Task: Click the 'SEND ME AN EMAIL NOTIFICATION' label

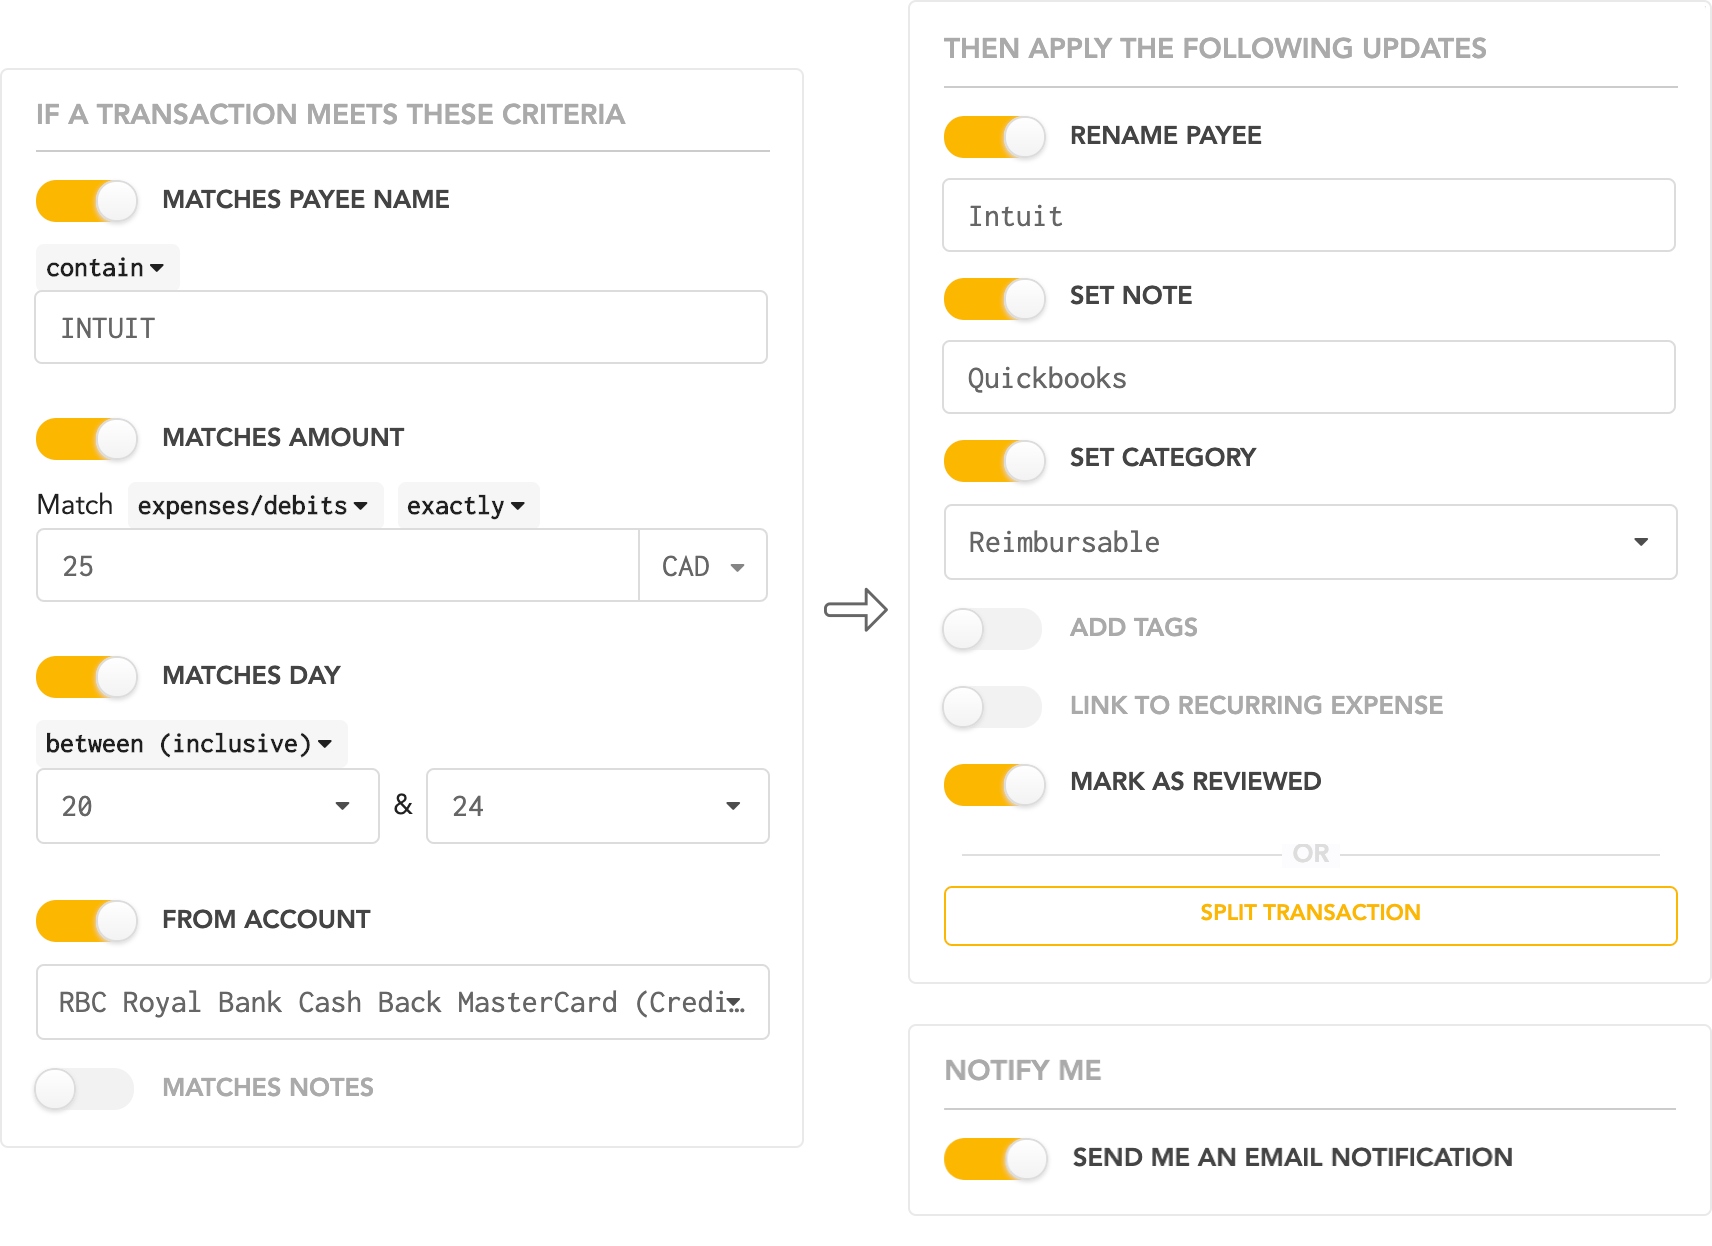Action: [x=1293, y=1158]
